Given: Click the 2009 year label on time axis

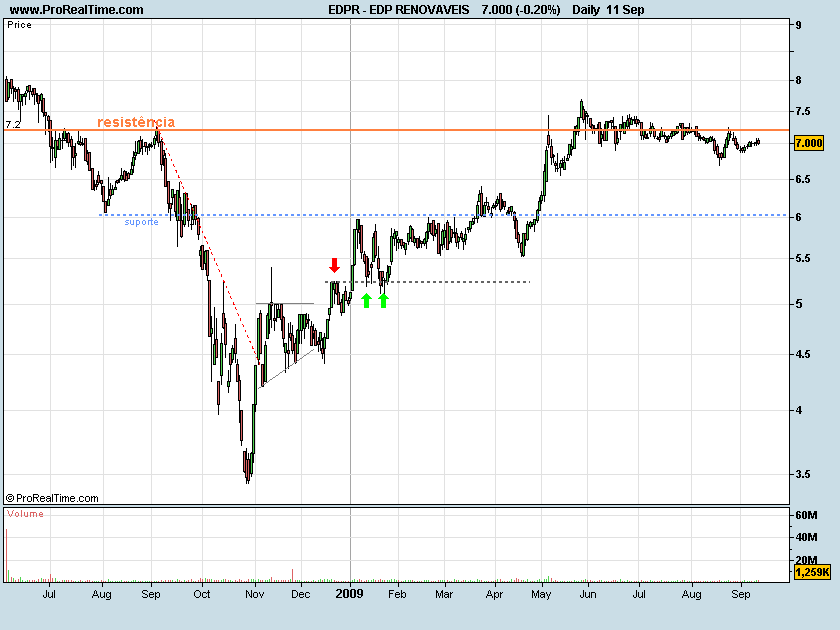Looking at the screenshot, I should point(349,594).
